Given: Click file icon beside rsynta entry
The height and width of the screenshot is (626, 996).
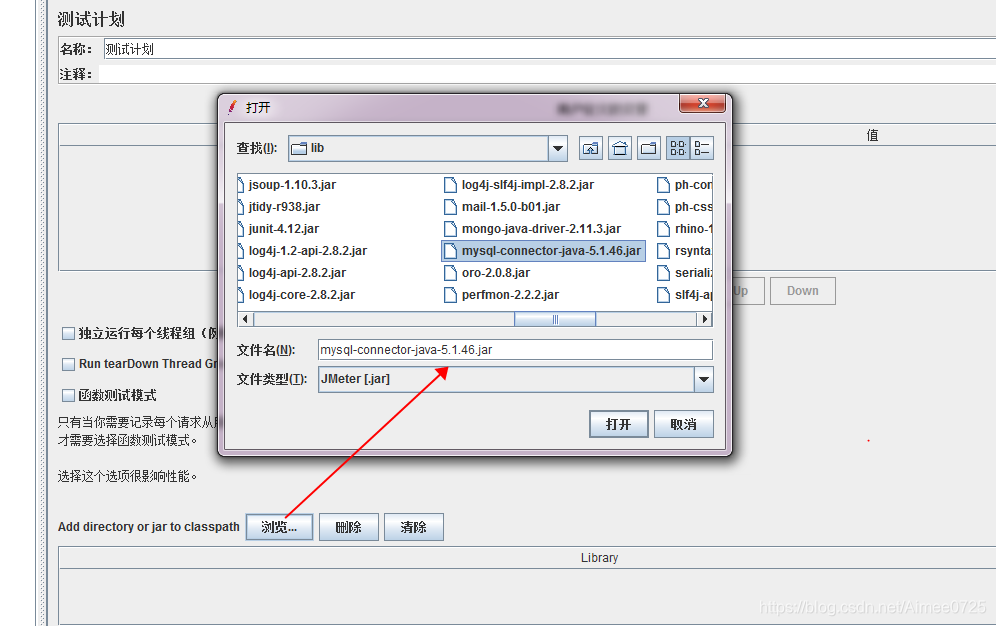Looking at the screenshot, I should pyautogui.click(x=663, y=251).
